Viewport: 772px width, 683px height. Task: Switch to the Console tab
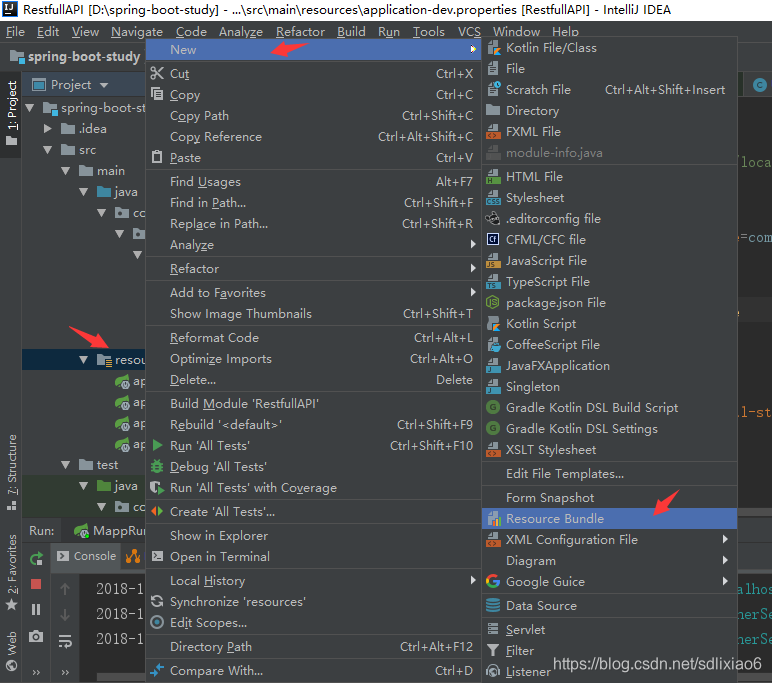pos(87,556)
